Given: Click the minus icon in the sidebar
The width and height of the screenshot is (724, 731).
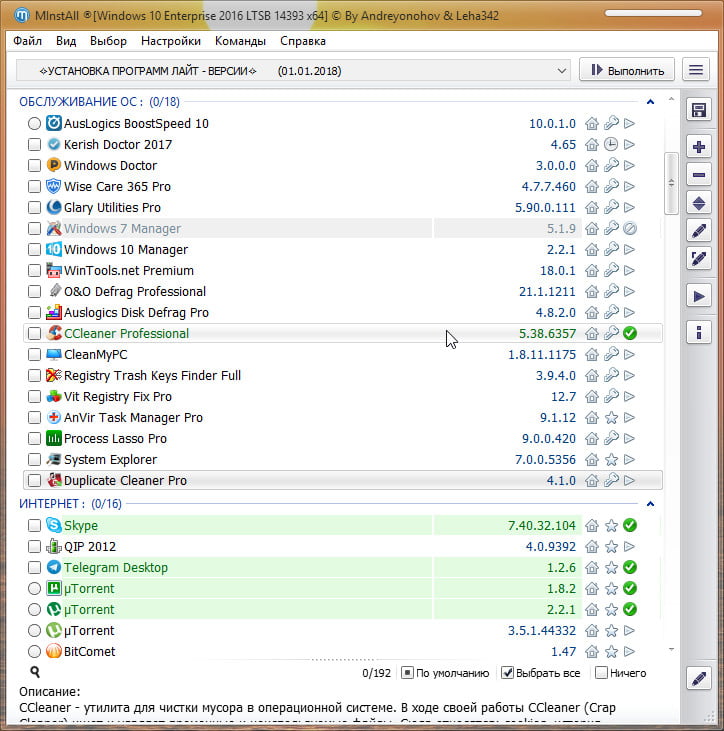Looking at the screenshot, I should point(699,175).
